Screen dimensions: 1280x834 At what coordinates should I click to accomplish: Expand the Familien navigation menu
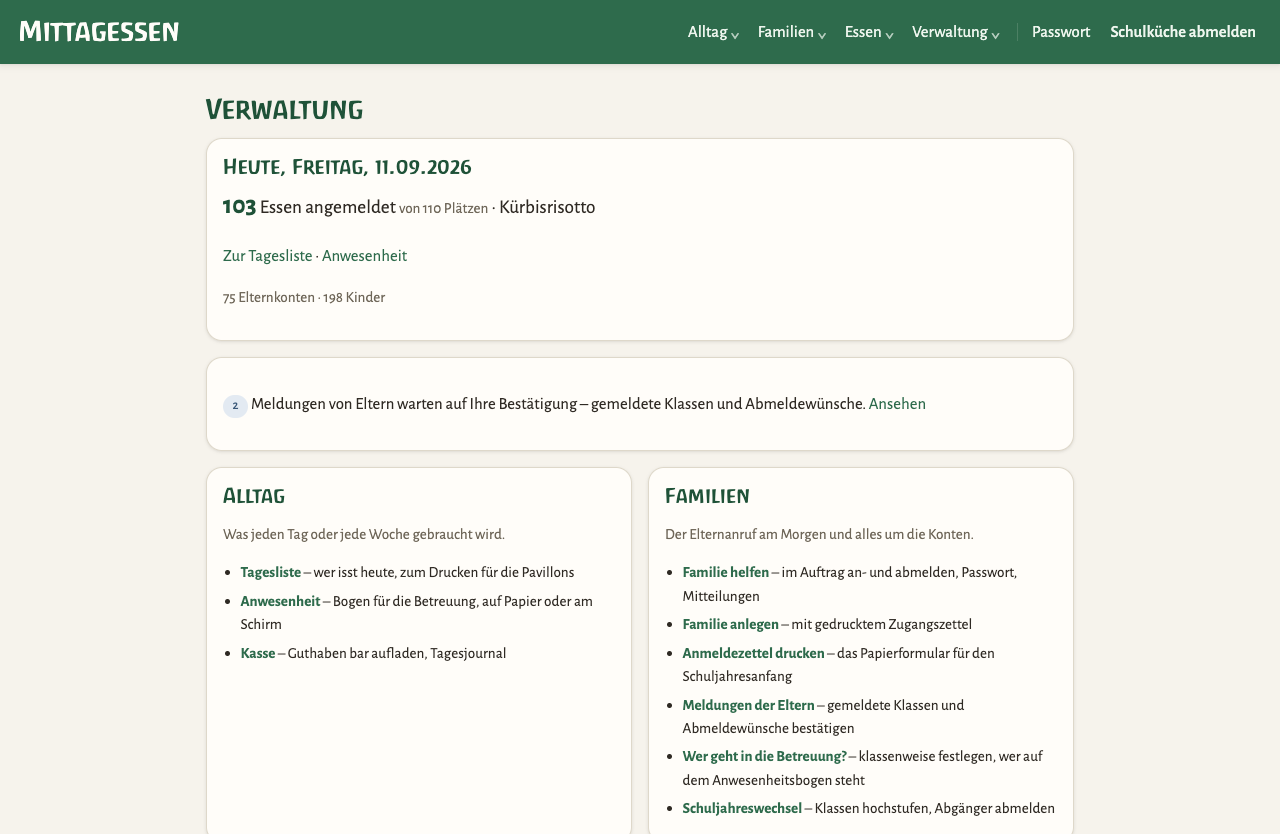pyautogui.click(x=791, y=32)
